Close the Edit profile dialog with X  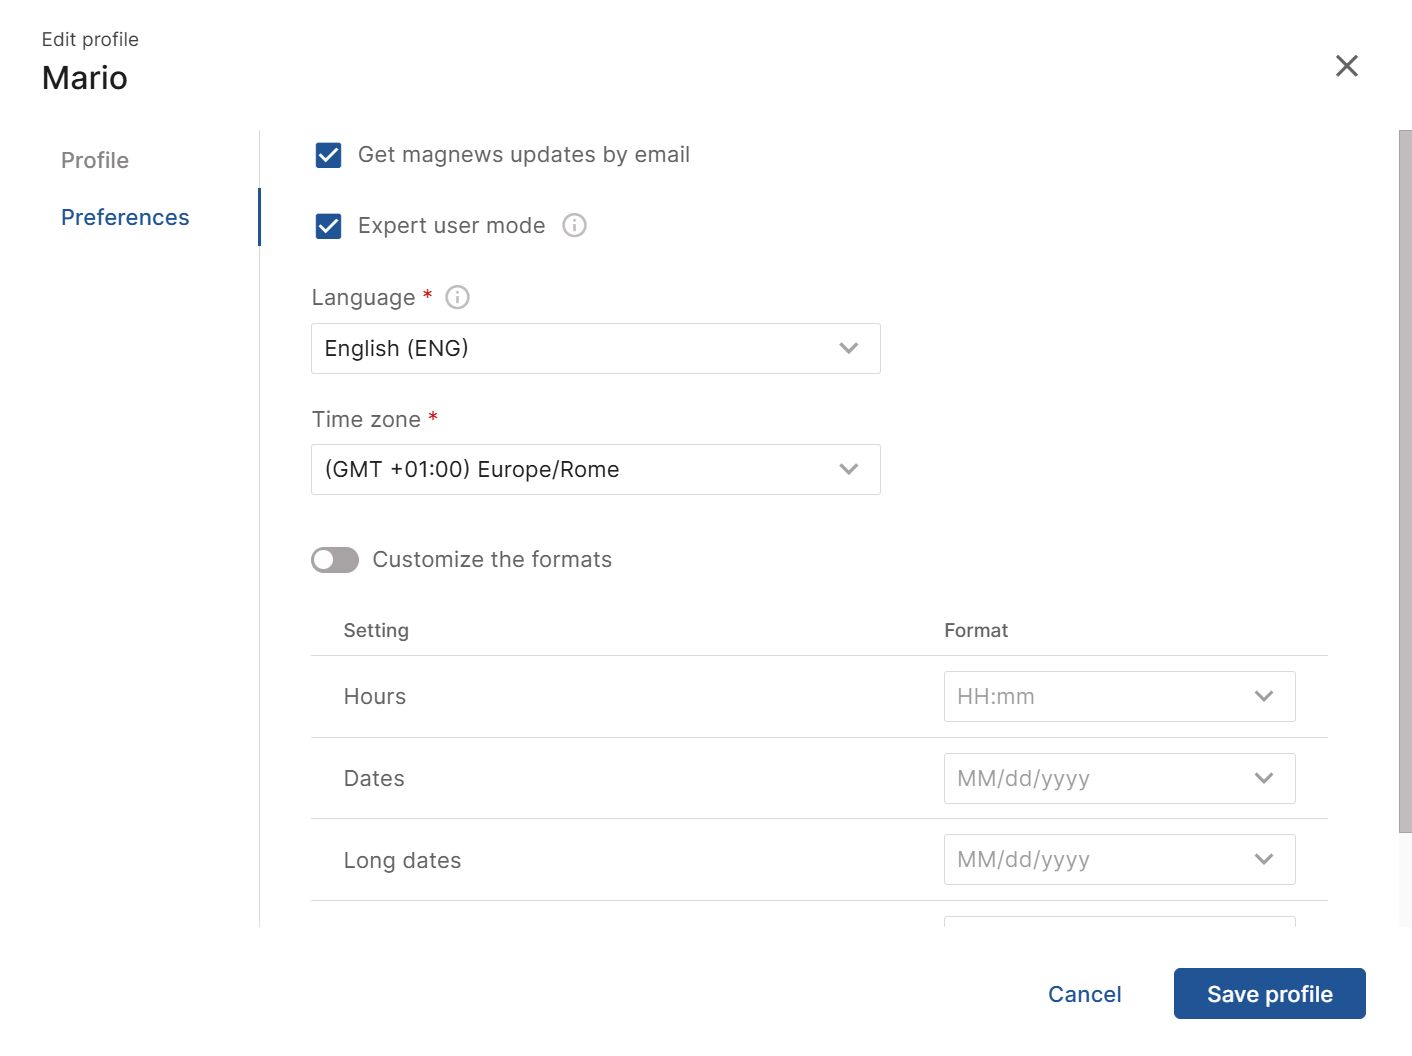(1346, 66)
